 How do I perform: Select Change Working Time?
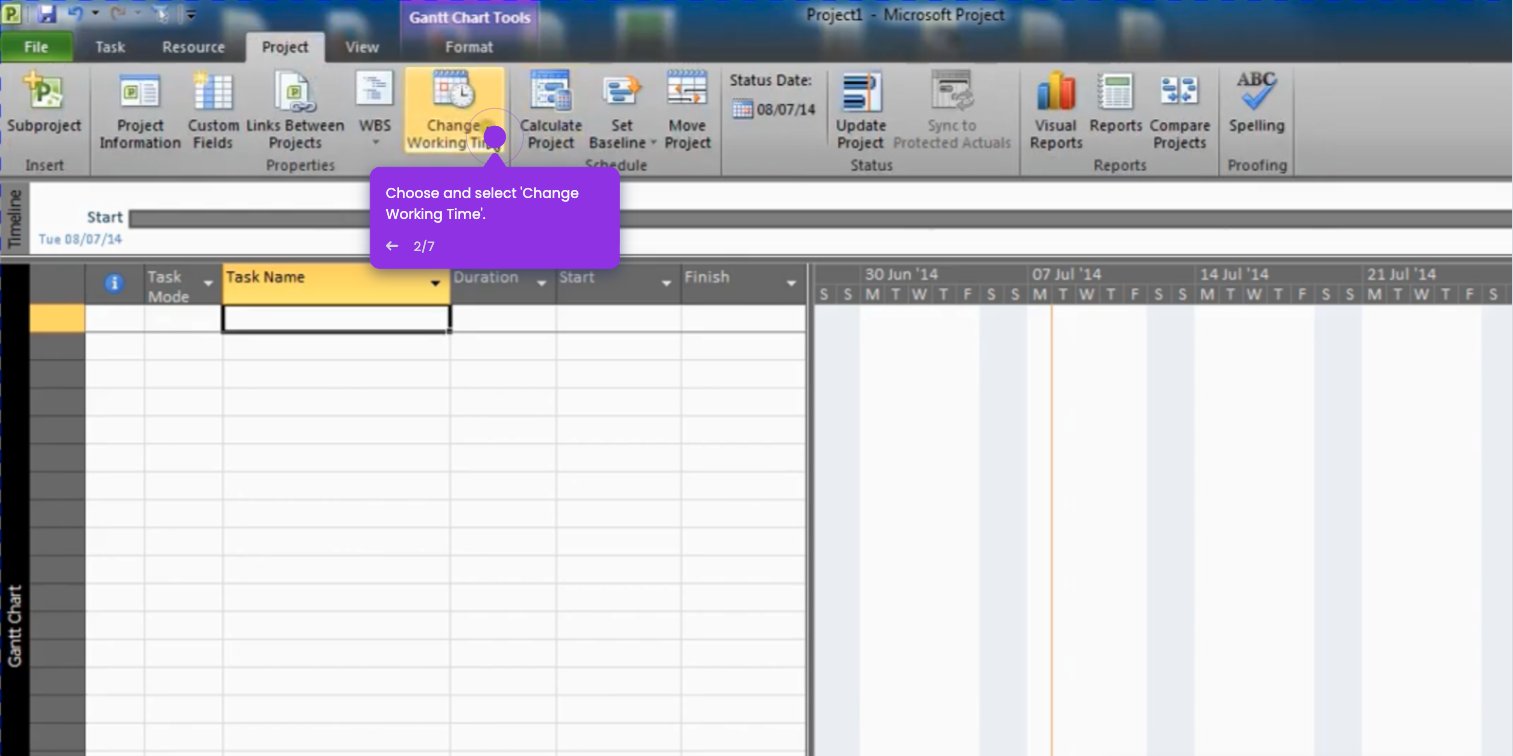(453, 110)
